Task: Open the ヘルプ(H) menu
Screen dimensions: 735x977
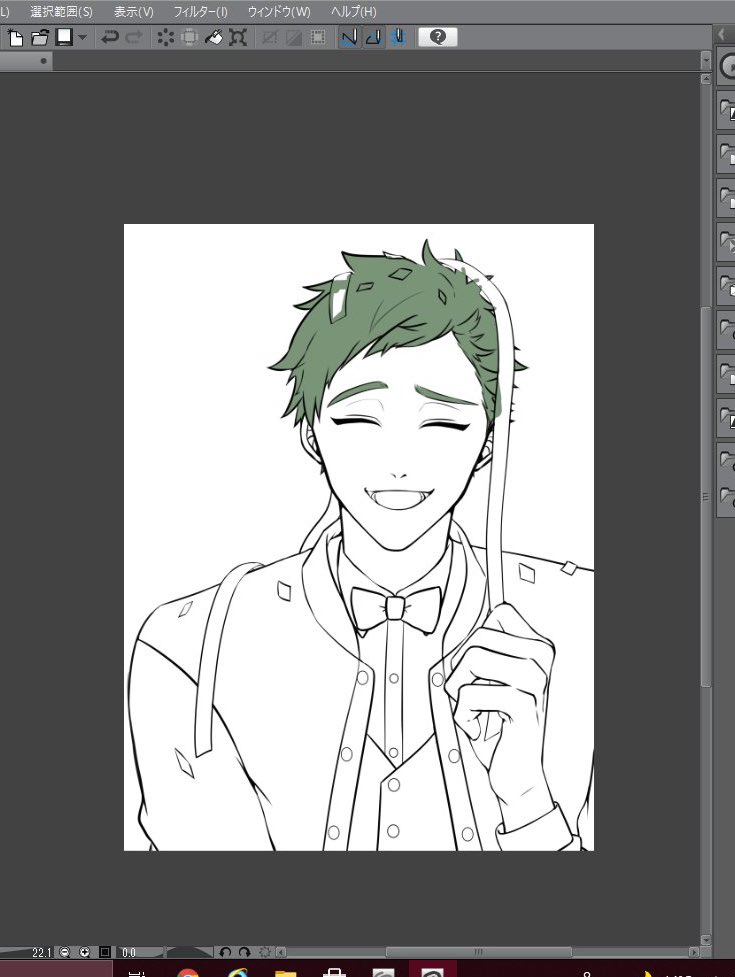Action: (354, 11)
